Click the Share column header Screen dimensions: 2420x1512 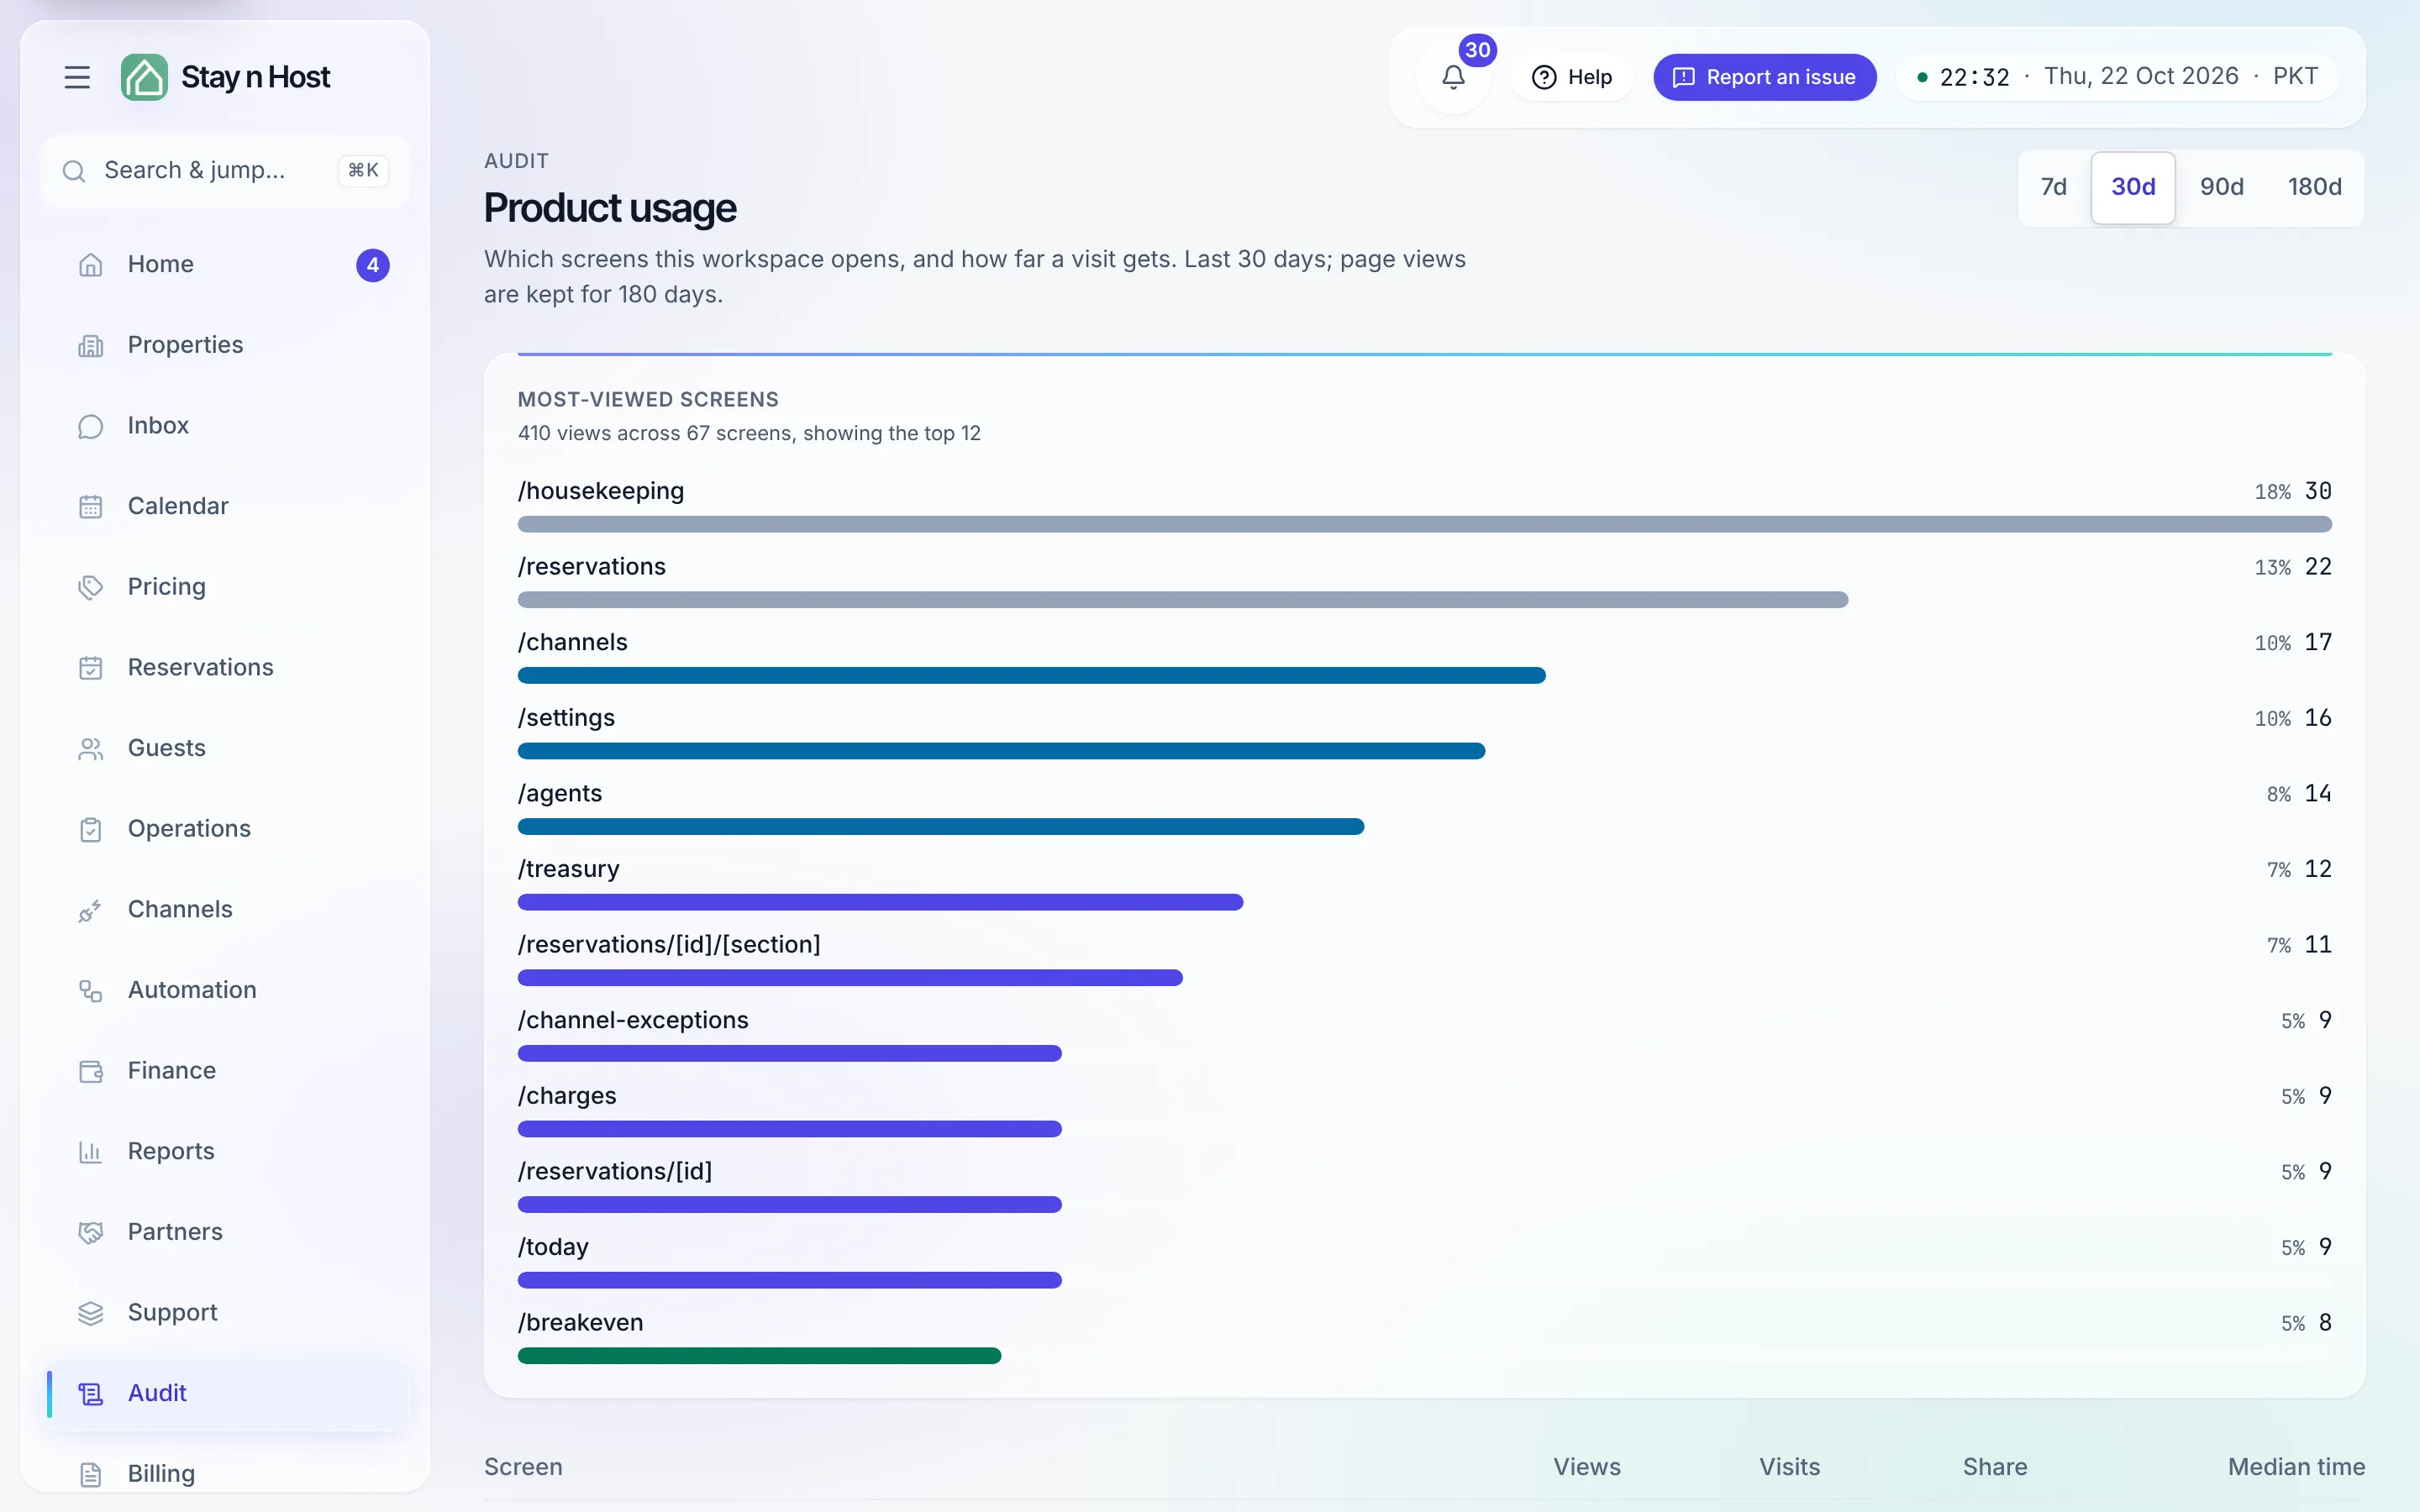coord(1995,1467)
